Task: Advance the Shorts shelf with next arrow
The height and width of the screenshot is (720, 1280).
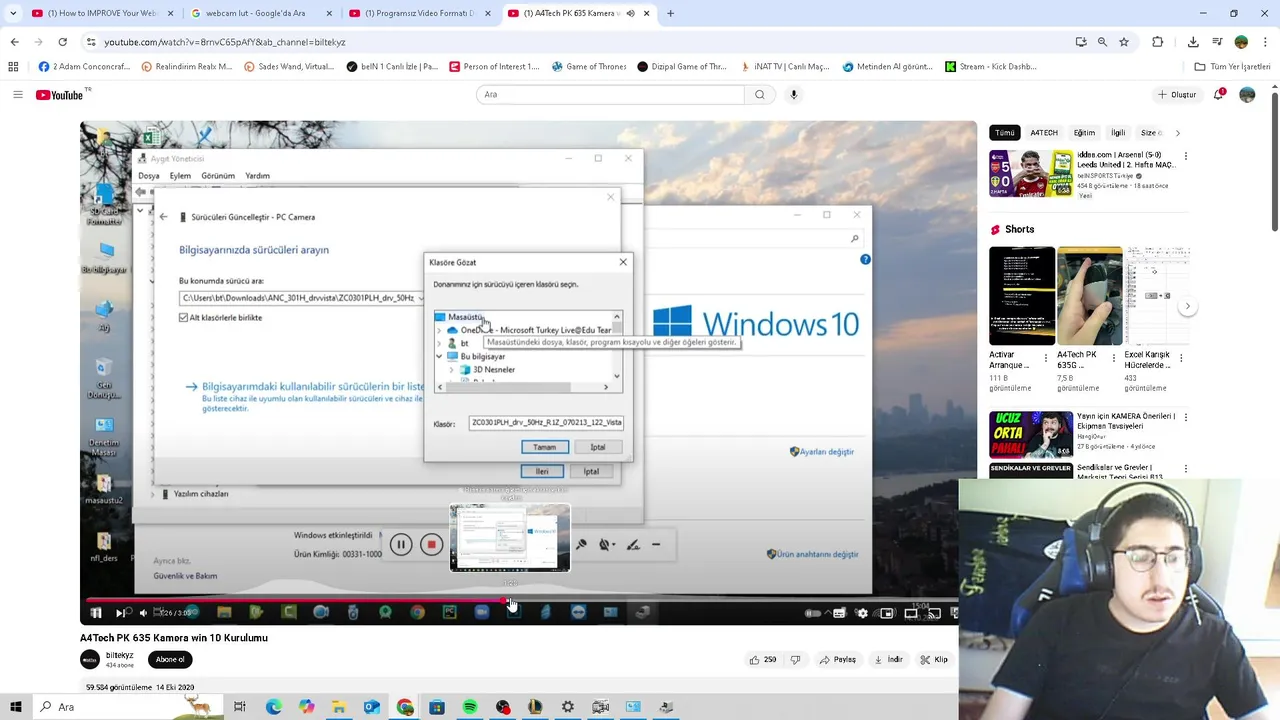Action: (1187, 307)
